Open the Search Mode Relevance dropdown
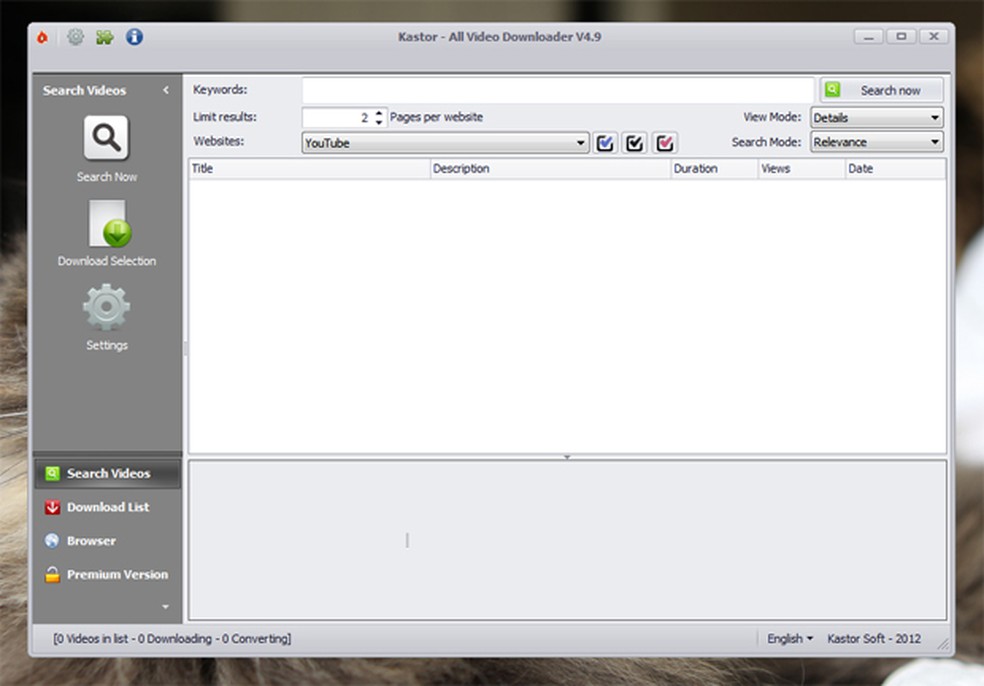 click(877, 142)
